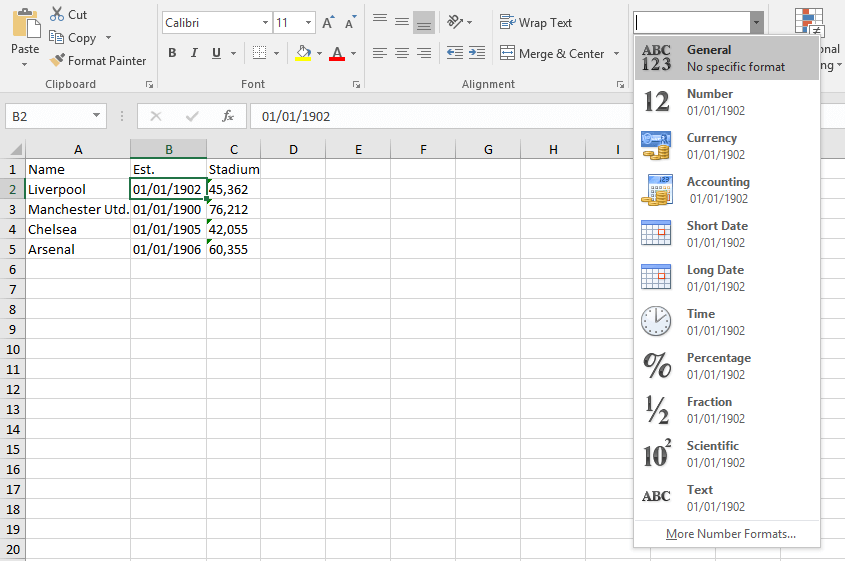845x561 pixels.
Task: Click the Decrease Indent icon
Action: 455,53
